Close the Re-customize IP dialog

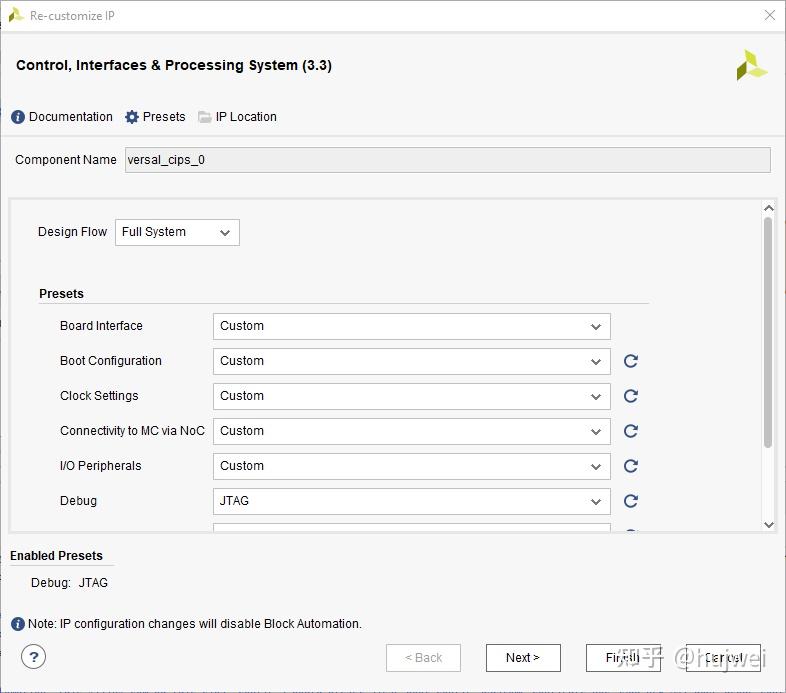pyautogui.click(x=769, y=16)
